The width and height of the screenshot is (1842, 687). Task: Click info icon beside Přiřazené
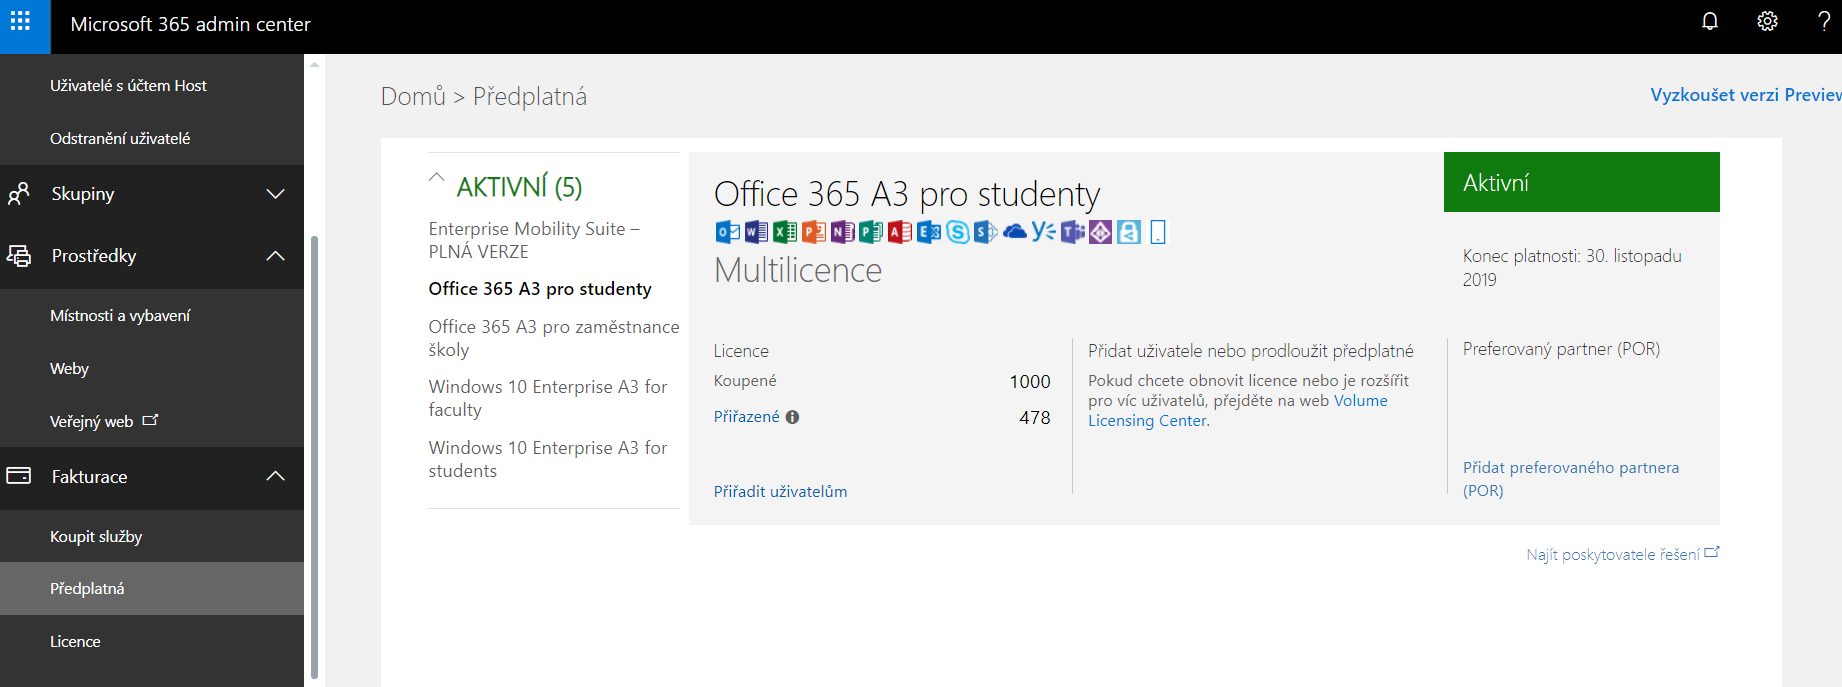[x=792, y=417]
